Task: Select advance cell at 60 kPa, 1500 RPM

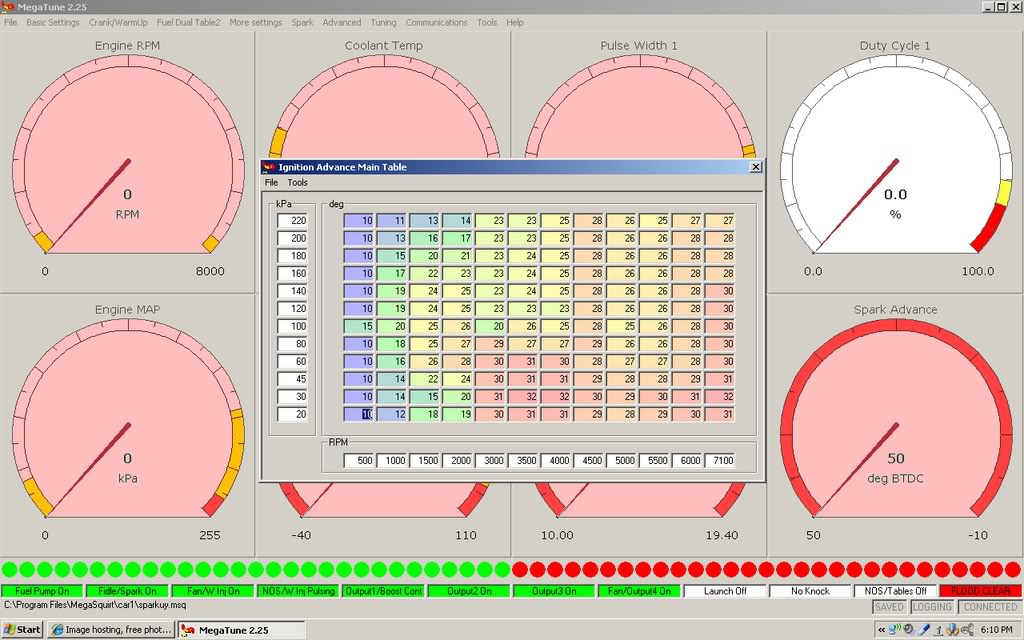Action: pos(424,362)
